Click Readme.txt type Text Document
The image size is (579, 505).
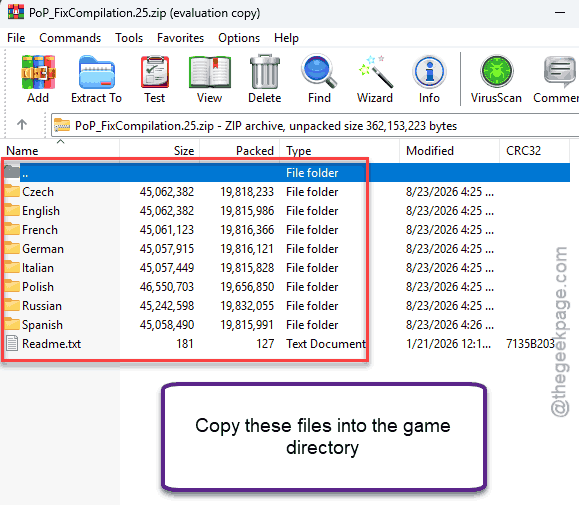coord(326,344)
